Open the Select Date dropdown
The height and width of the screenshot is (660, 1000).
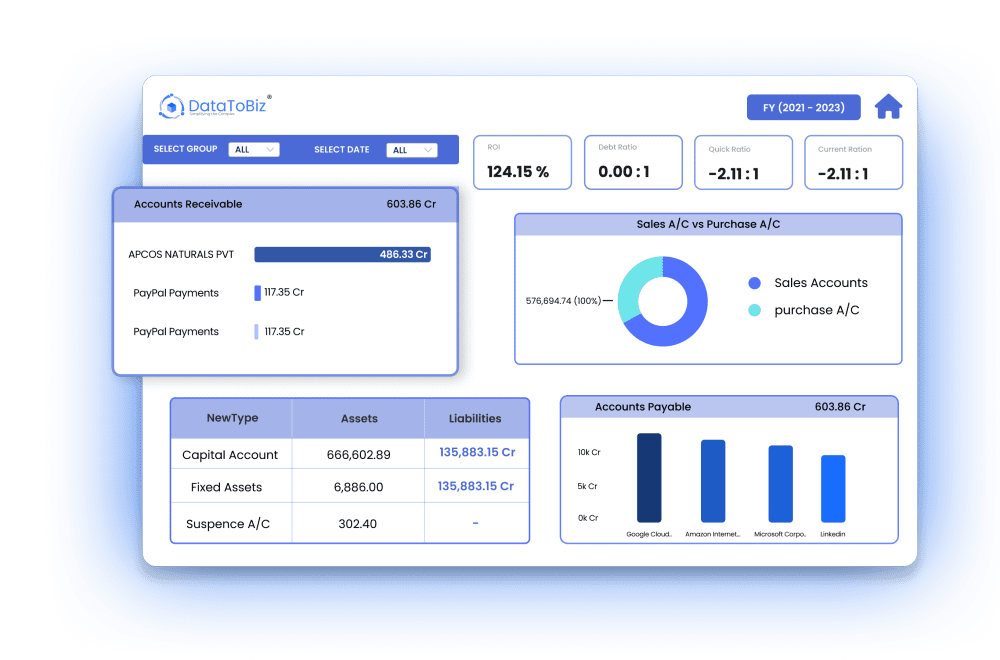click(413, 150)
